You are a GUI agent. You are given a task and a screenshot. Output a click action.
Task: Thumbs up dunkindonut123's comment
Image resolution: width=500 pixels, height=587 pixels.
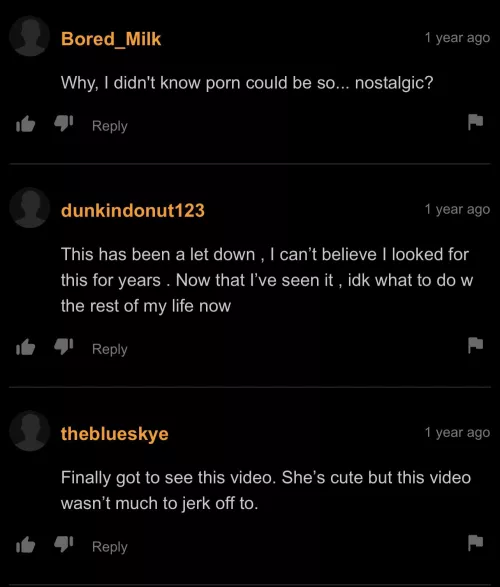25,347
